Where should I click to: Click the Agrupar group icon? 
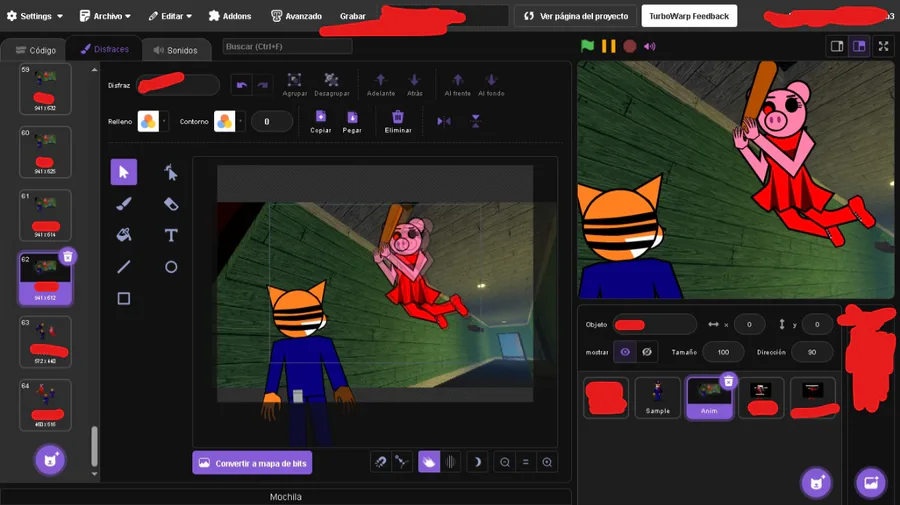point(294,80)
